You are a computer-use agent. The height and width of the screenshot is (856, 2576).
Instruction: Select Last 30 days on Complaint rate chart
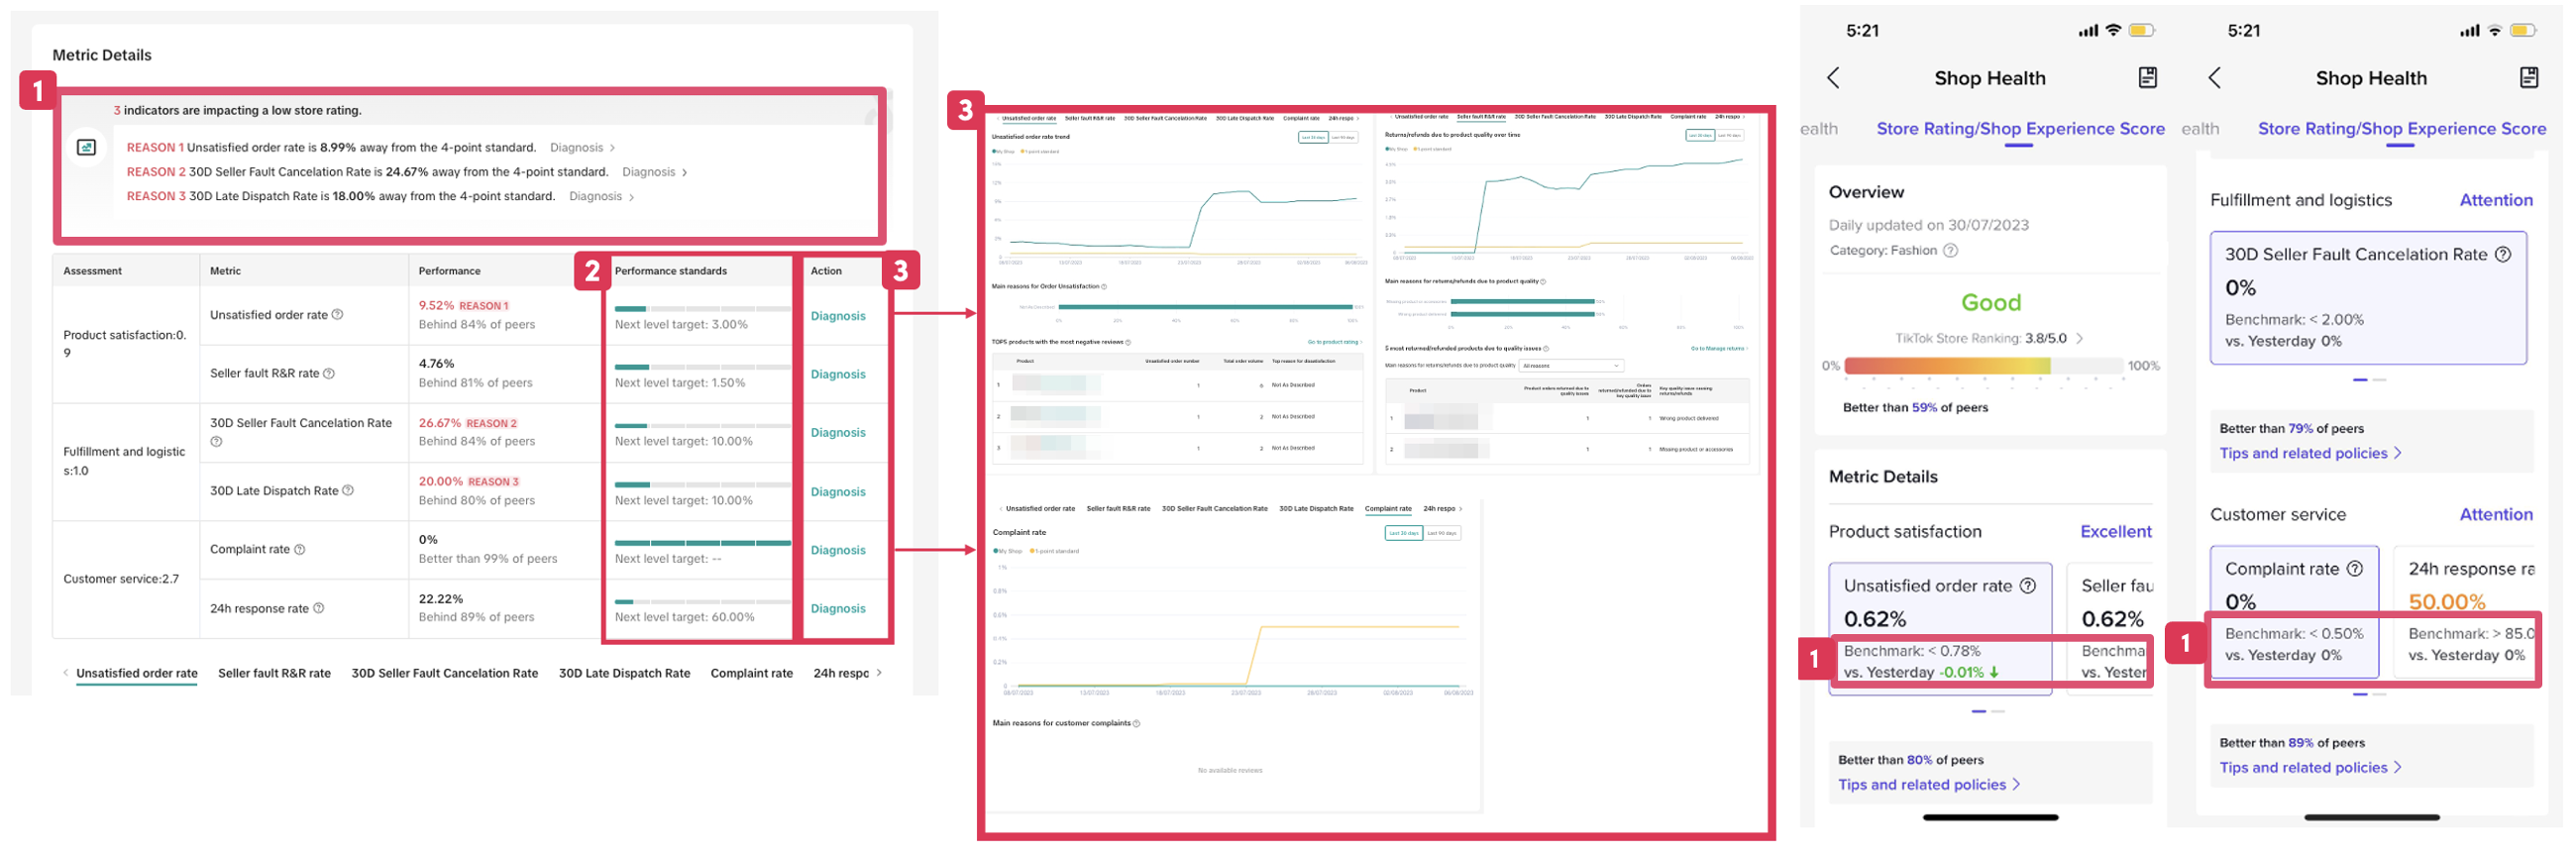click(x=1403, y=534)
